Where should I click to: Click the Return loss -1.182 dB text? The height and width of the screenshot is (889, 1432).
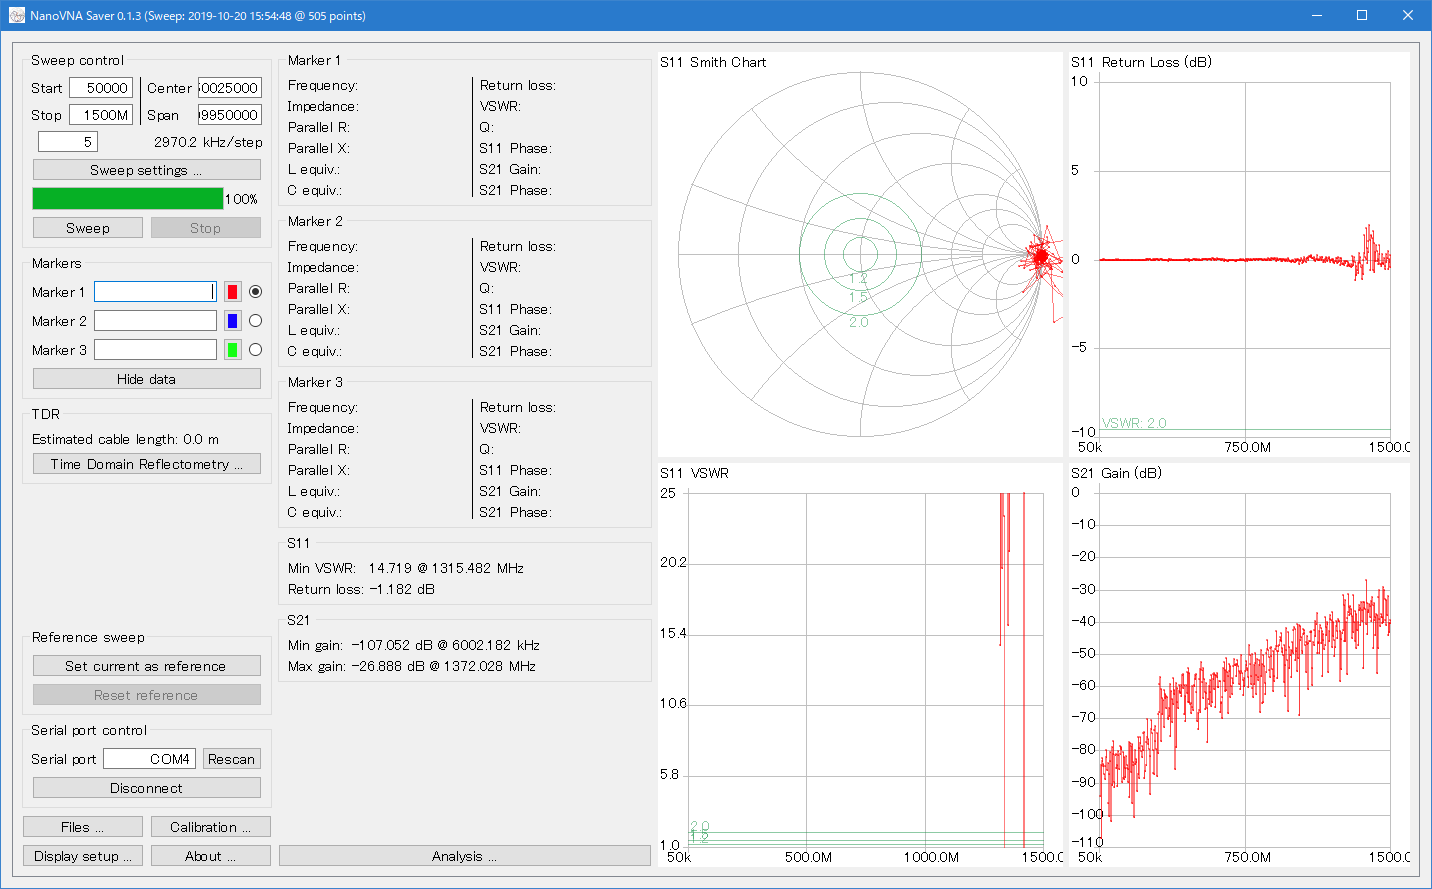[361, 589]
